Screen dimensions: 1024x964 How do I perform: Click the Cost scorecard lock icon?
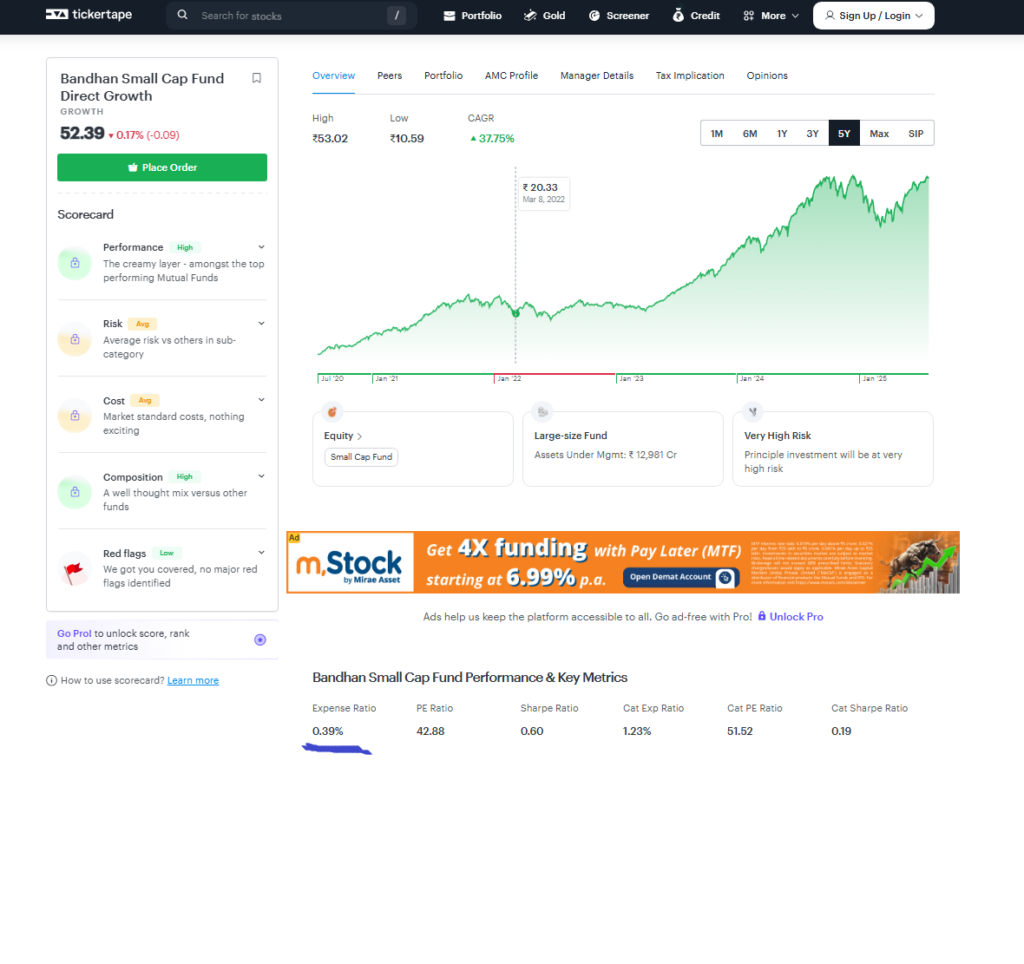point(74,415)
